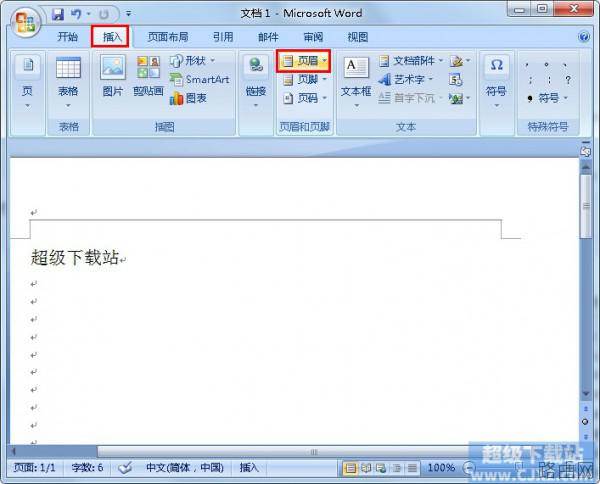Open the 邮件 Mailings tab
This screenshot has height=484, width=600.
(x=268, y=37)
